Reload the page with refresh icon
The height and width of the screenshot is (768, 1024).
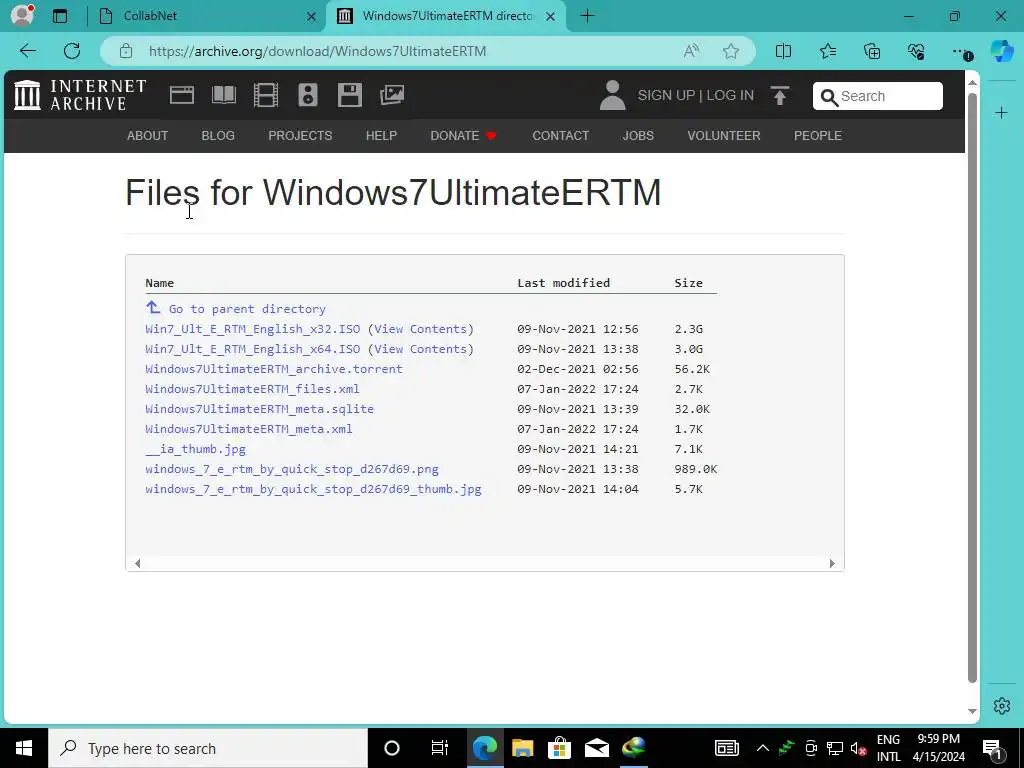pyautogui.click(x=72, y=51)
